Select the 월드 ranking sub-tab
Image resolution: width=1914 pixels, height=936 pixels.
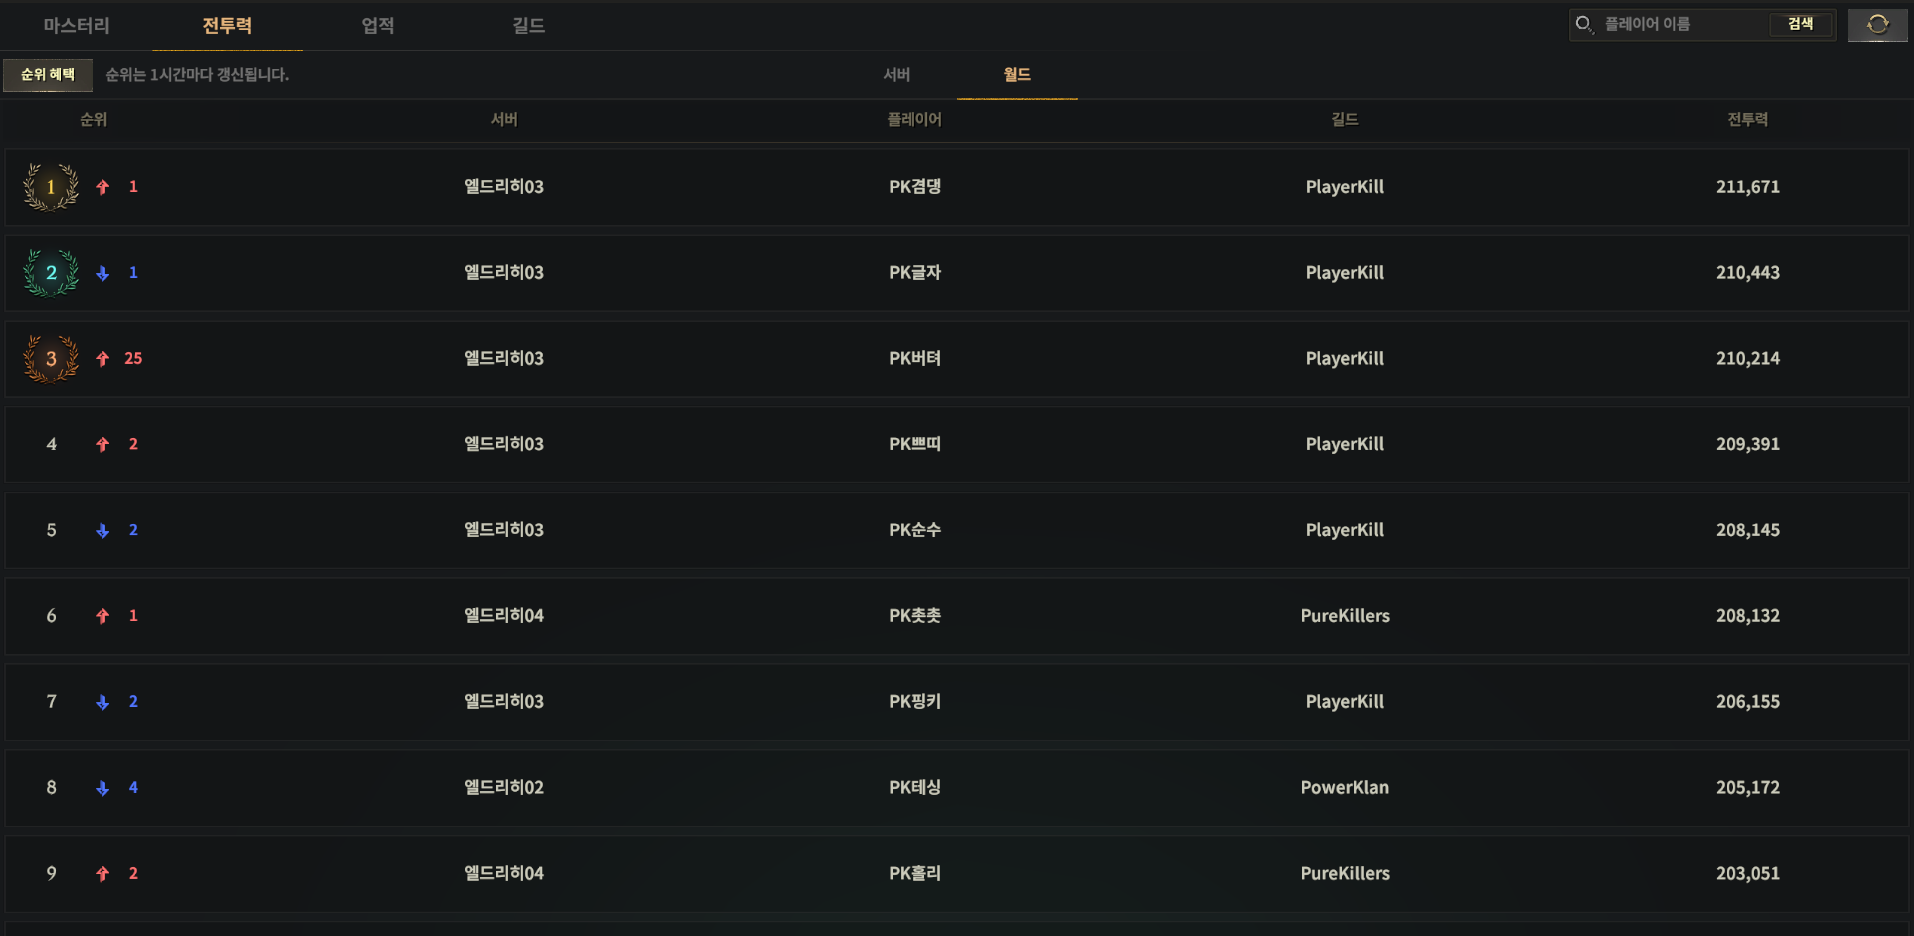point(1017,75)
